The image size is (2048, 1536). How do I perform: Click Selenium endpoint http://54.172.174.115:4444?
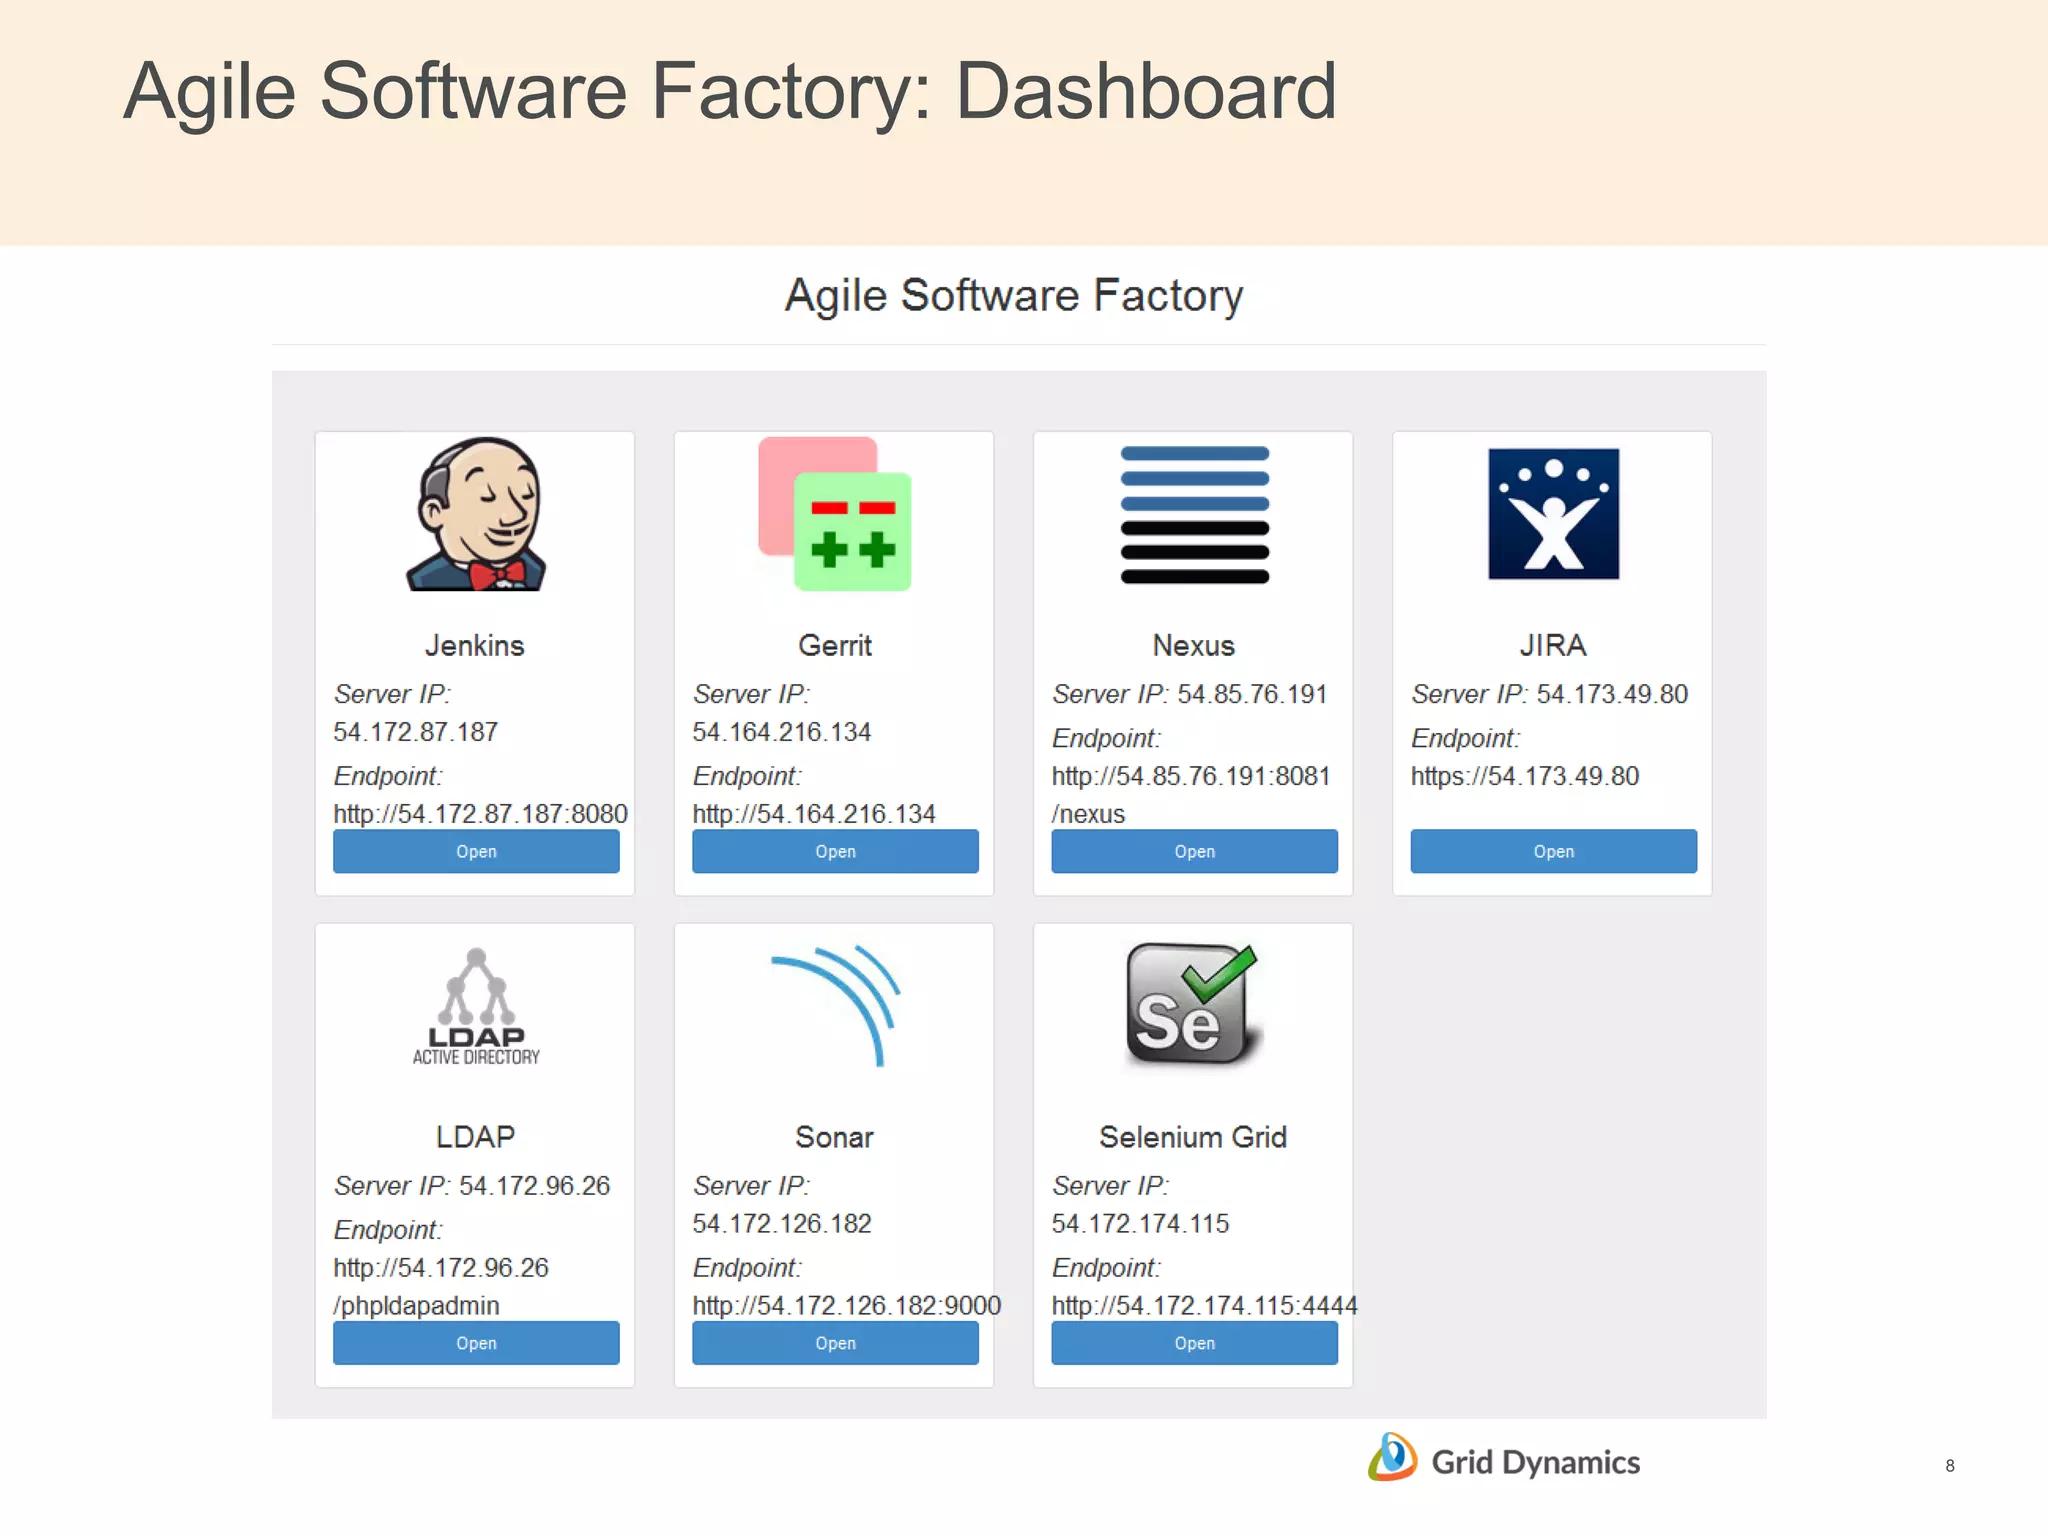click(x=1205, y=1306)
